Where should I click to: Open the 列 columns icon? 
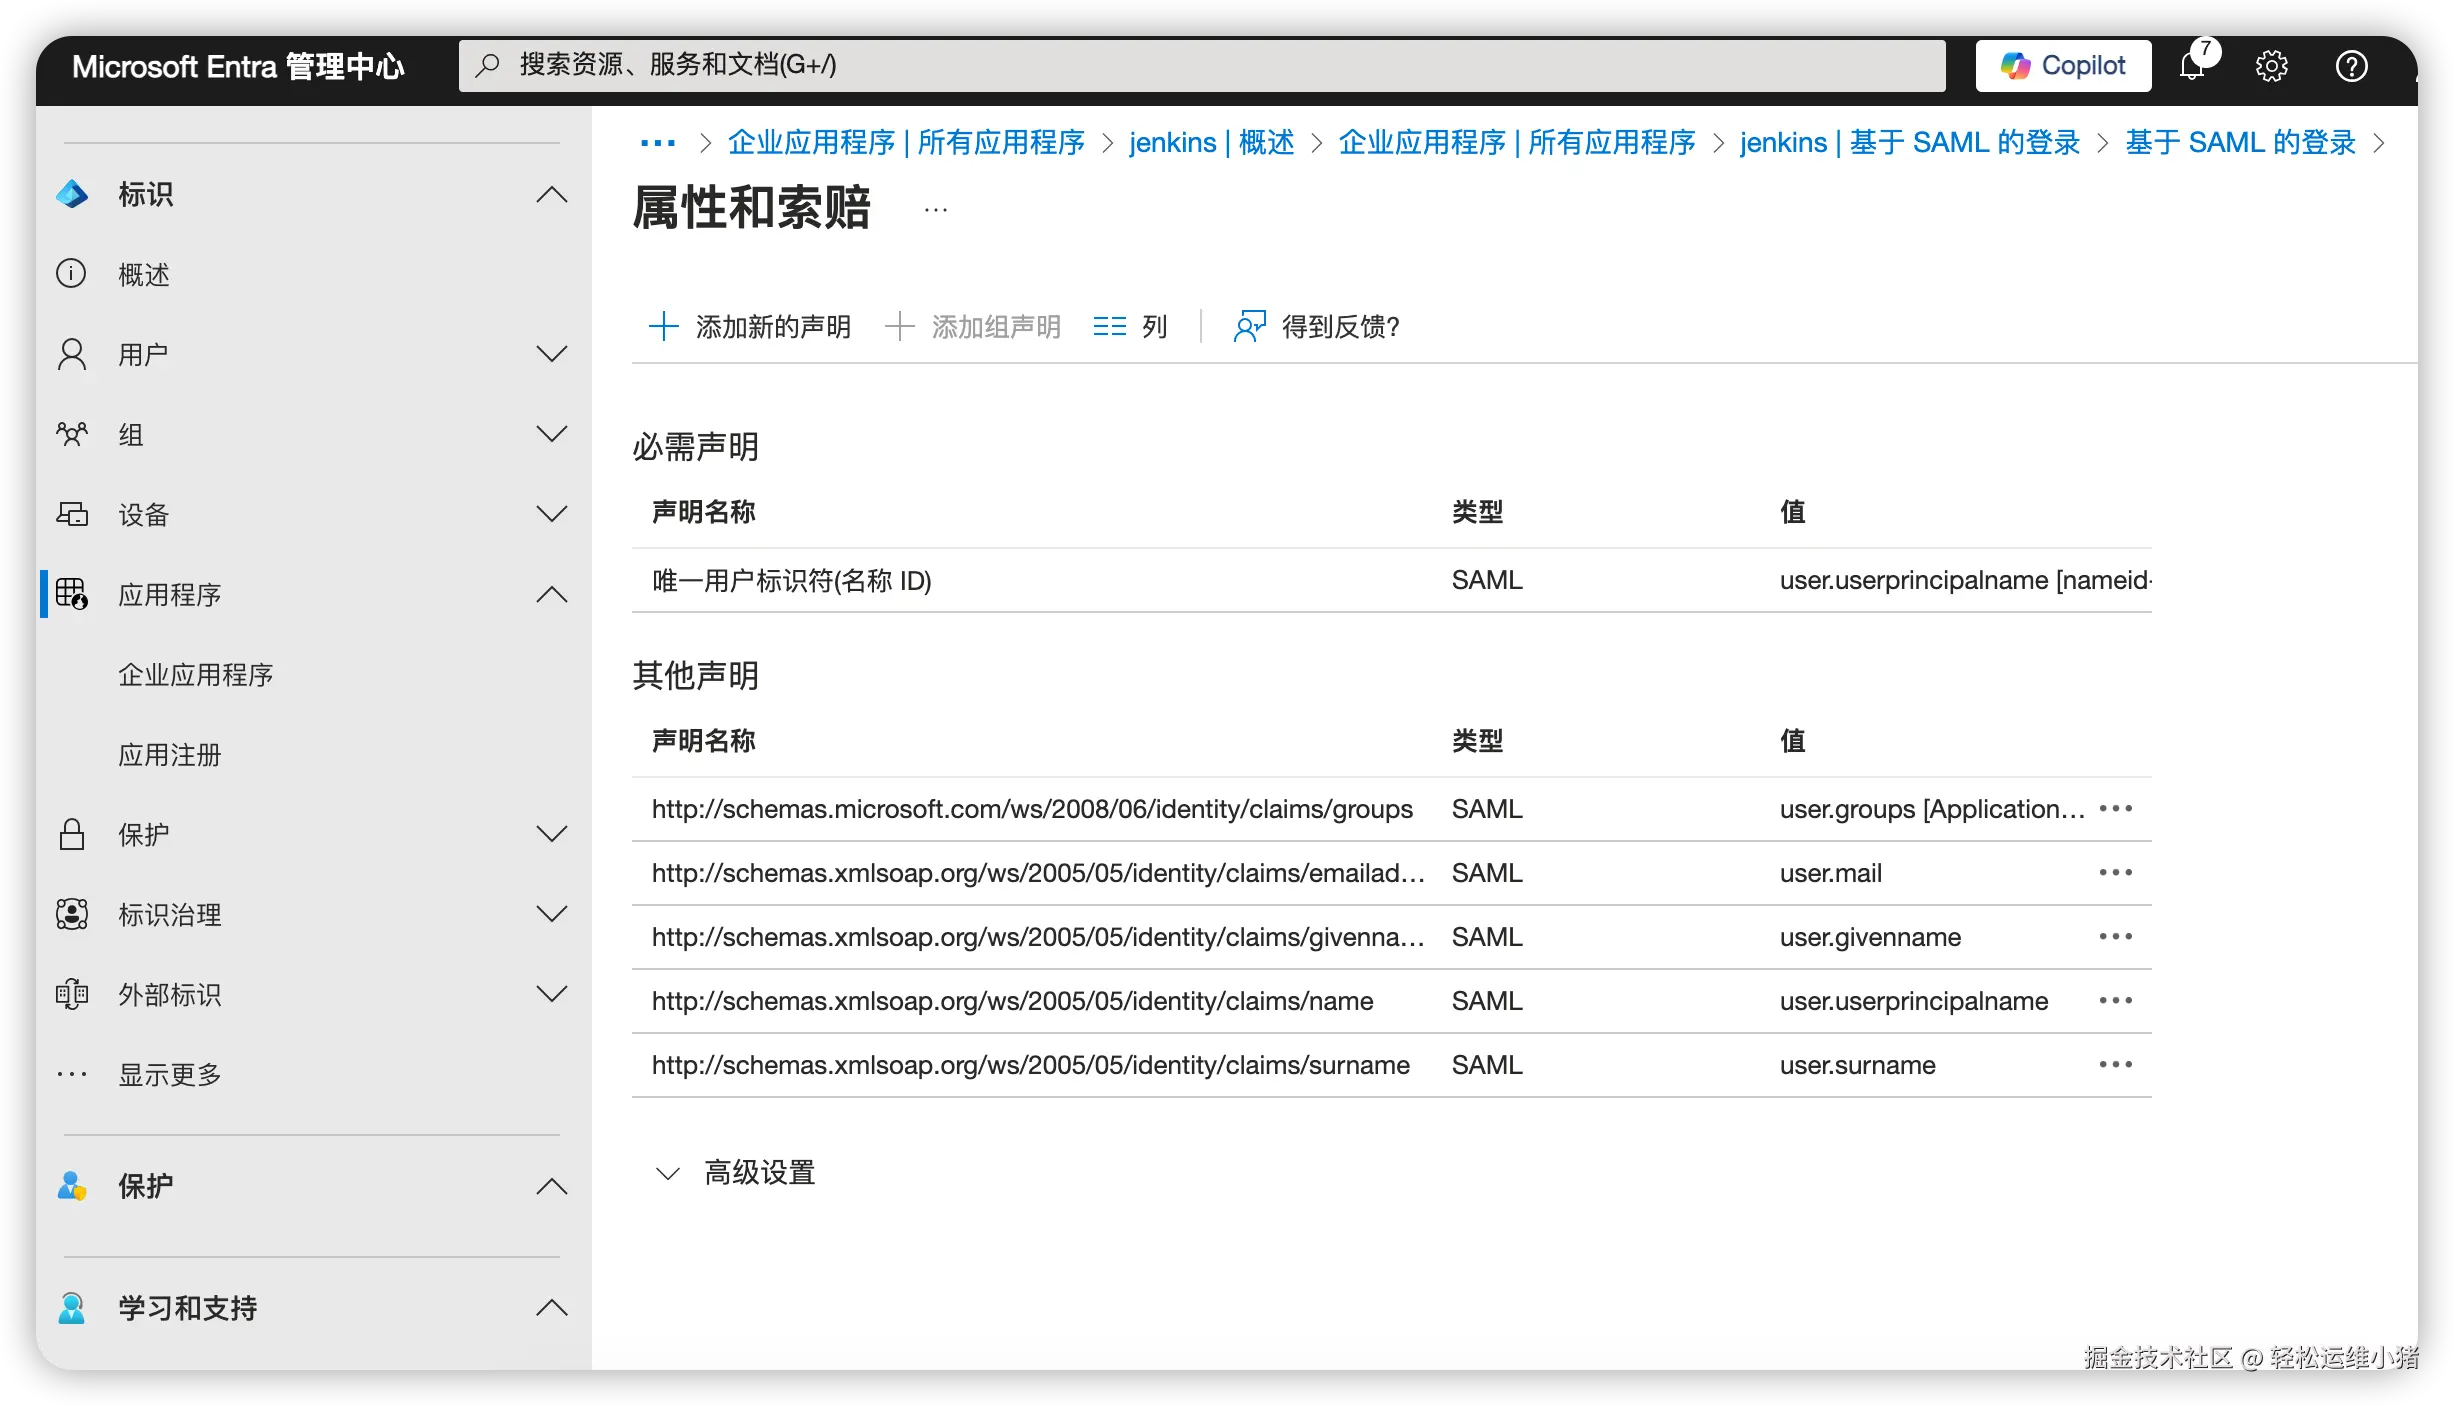1109,326
